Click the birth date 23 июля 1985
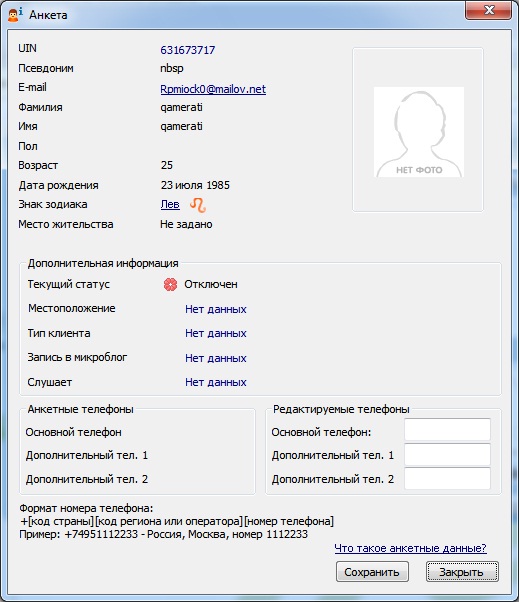519x602 pixels. pyautogui.click(x=195, y=185)
